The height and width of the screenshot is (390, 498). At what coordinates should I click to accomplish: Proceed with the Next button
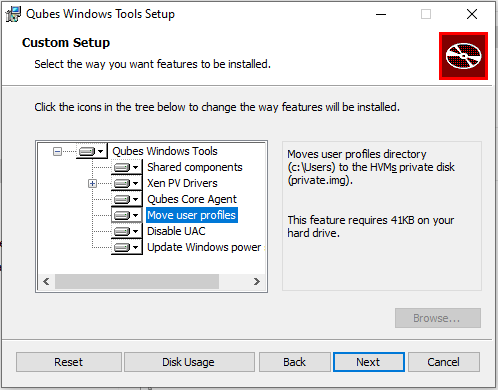point(369,362)
